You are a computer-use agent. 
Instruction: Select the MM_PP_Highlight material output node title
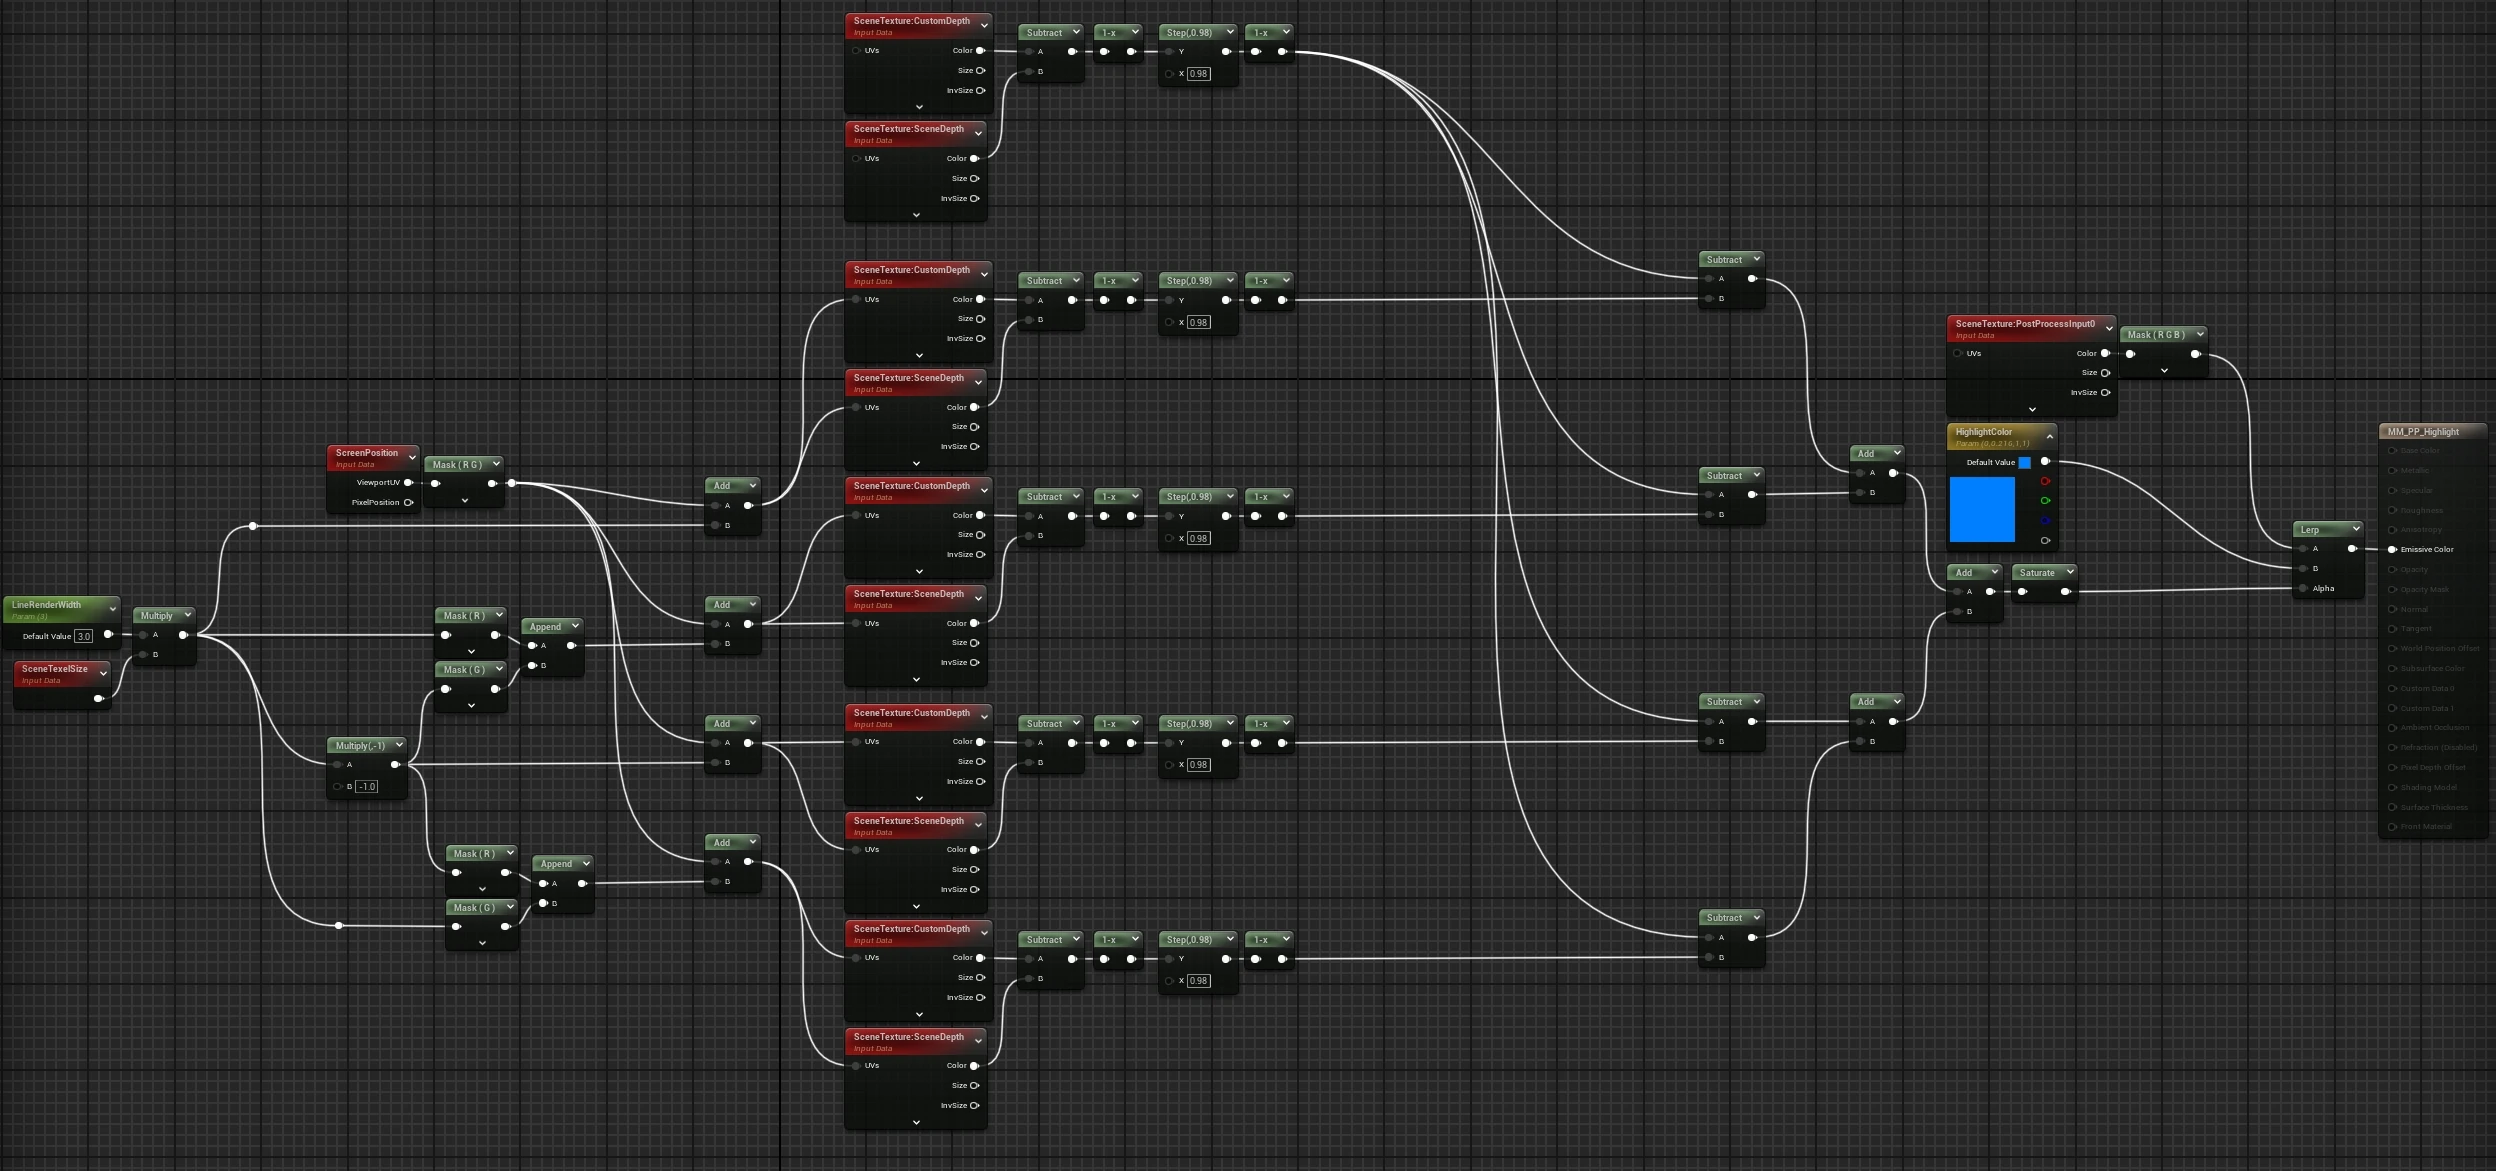pos(2422,431)
